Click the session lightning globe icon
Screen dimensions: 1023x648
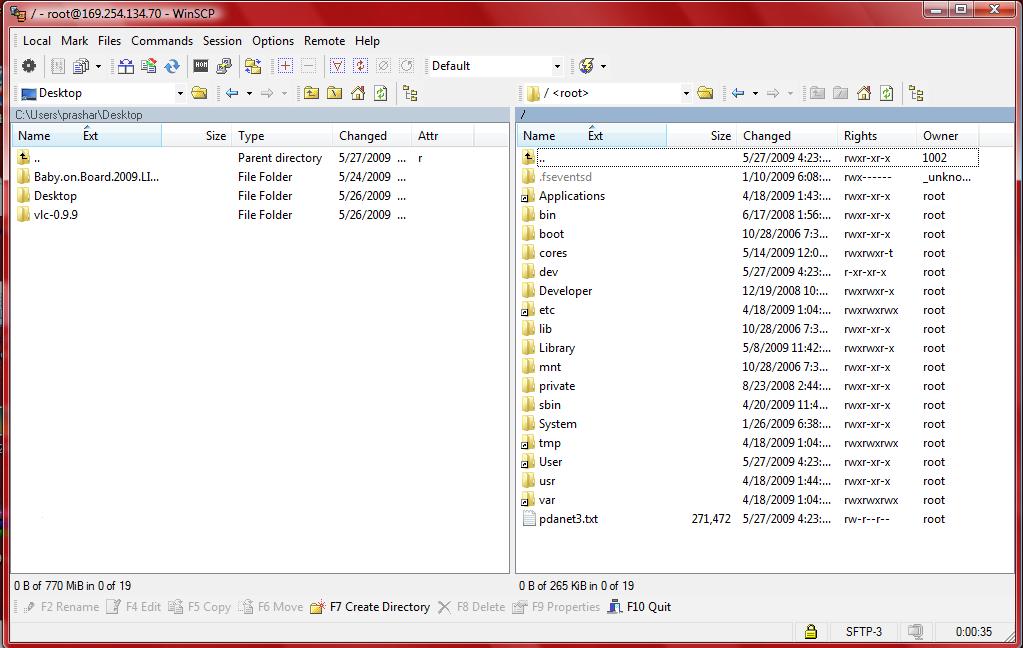pos(587,66)
